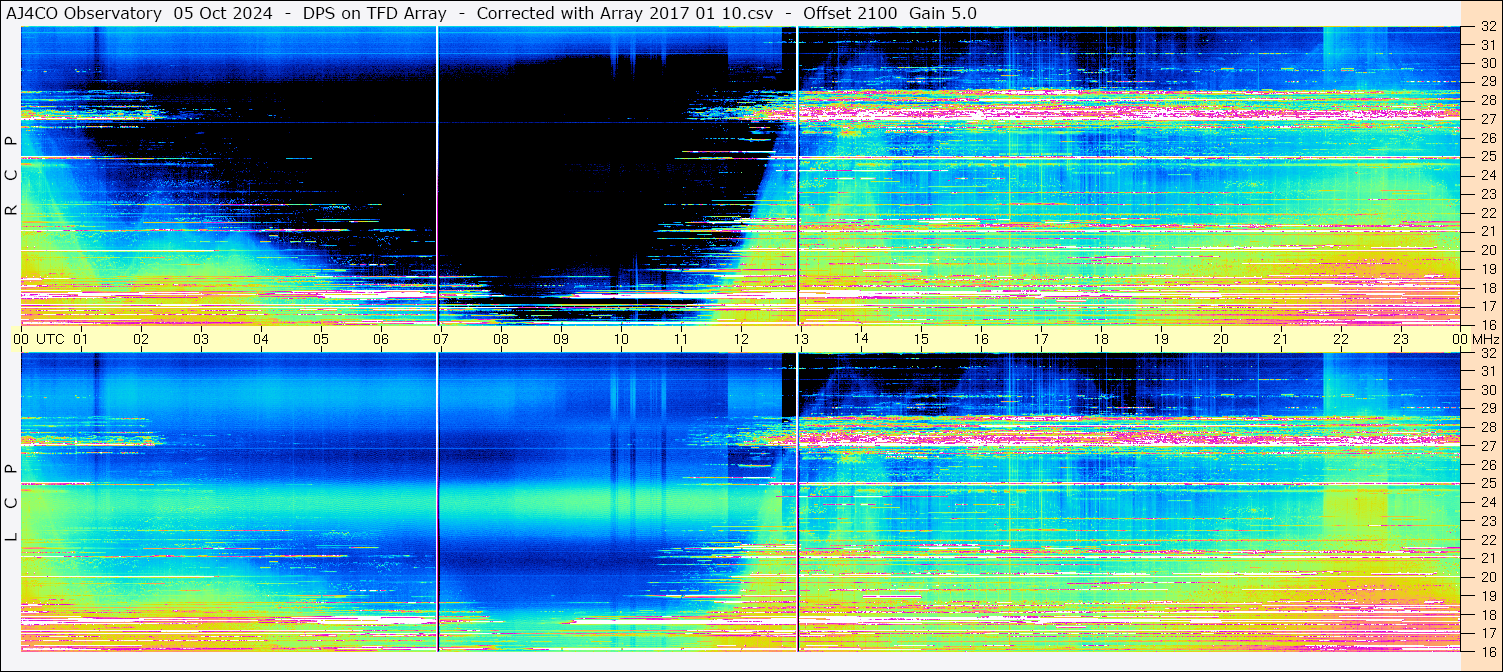This screenshot has width=1503, height=672.
Task: Select hour 19 on the UTC time axis
Action: 1161,339
